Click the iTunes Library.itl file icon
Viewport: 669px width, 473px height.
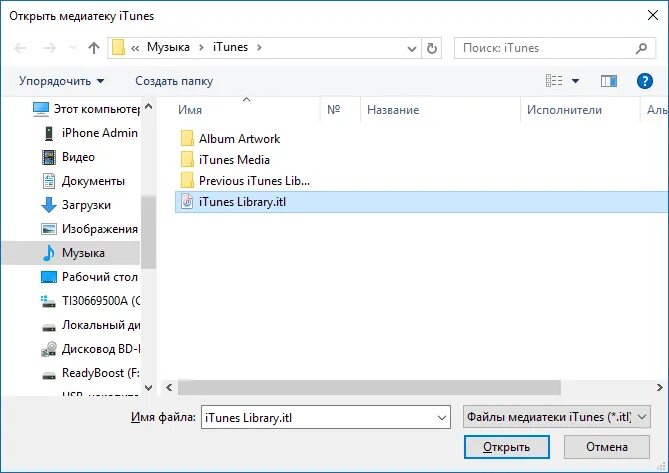coord(187,202)
